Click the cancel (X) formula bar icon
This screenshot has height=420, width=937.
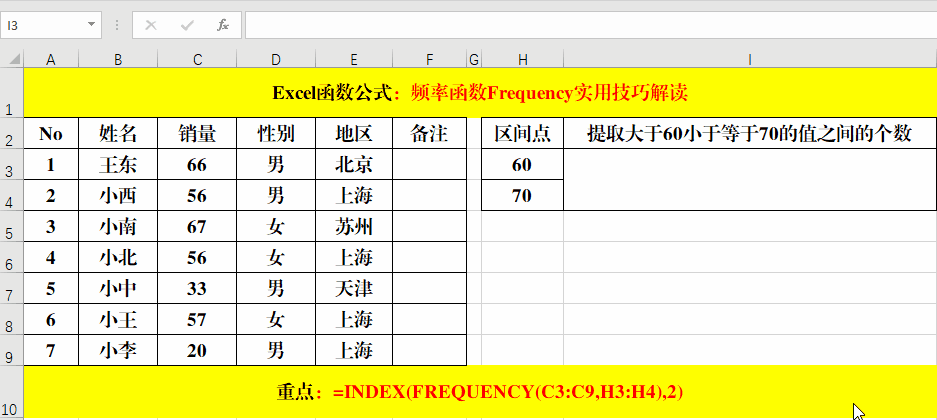point(151,25)
